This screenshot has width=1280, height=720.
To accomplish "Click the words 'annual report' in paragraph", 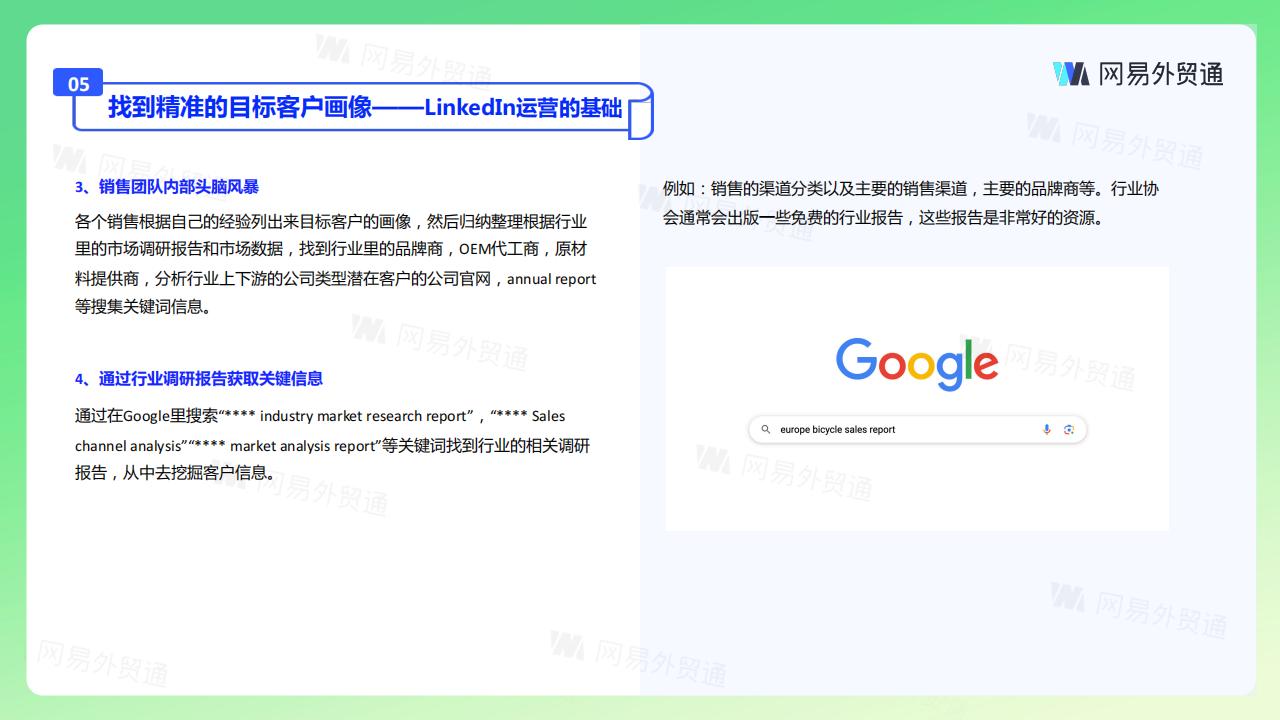I will (x=551, y=279).
